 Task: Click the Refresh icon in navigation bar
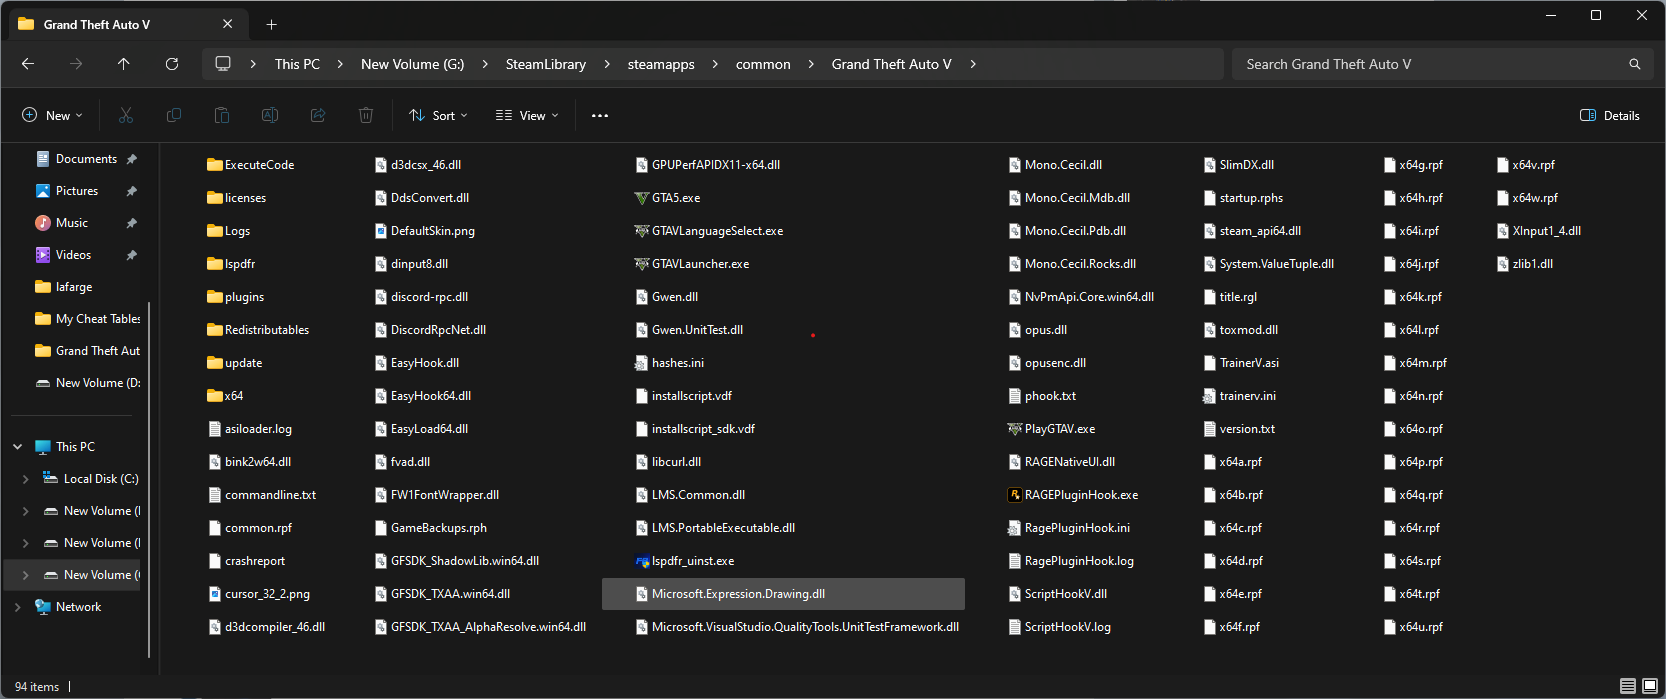[172, 64]
